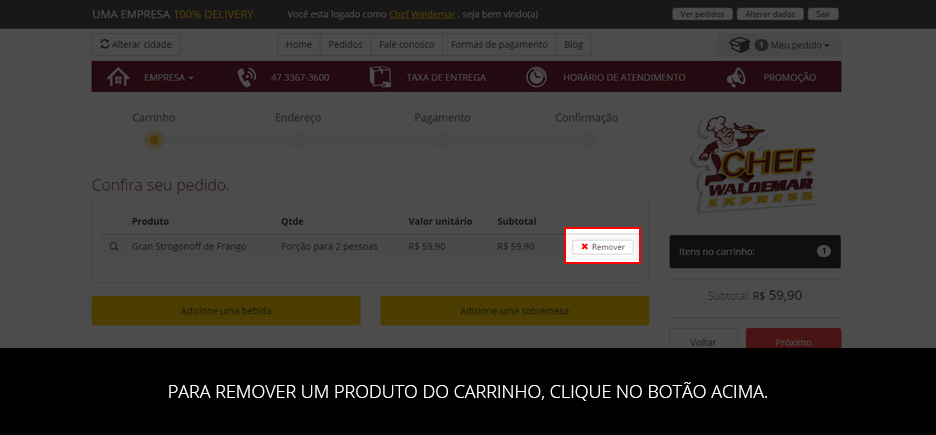Click the clock icon for Horário de Atendimento
This screenshot has height=435, width=936.
(x=536, y=78)
